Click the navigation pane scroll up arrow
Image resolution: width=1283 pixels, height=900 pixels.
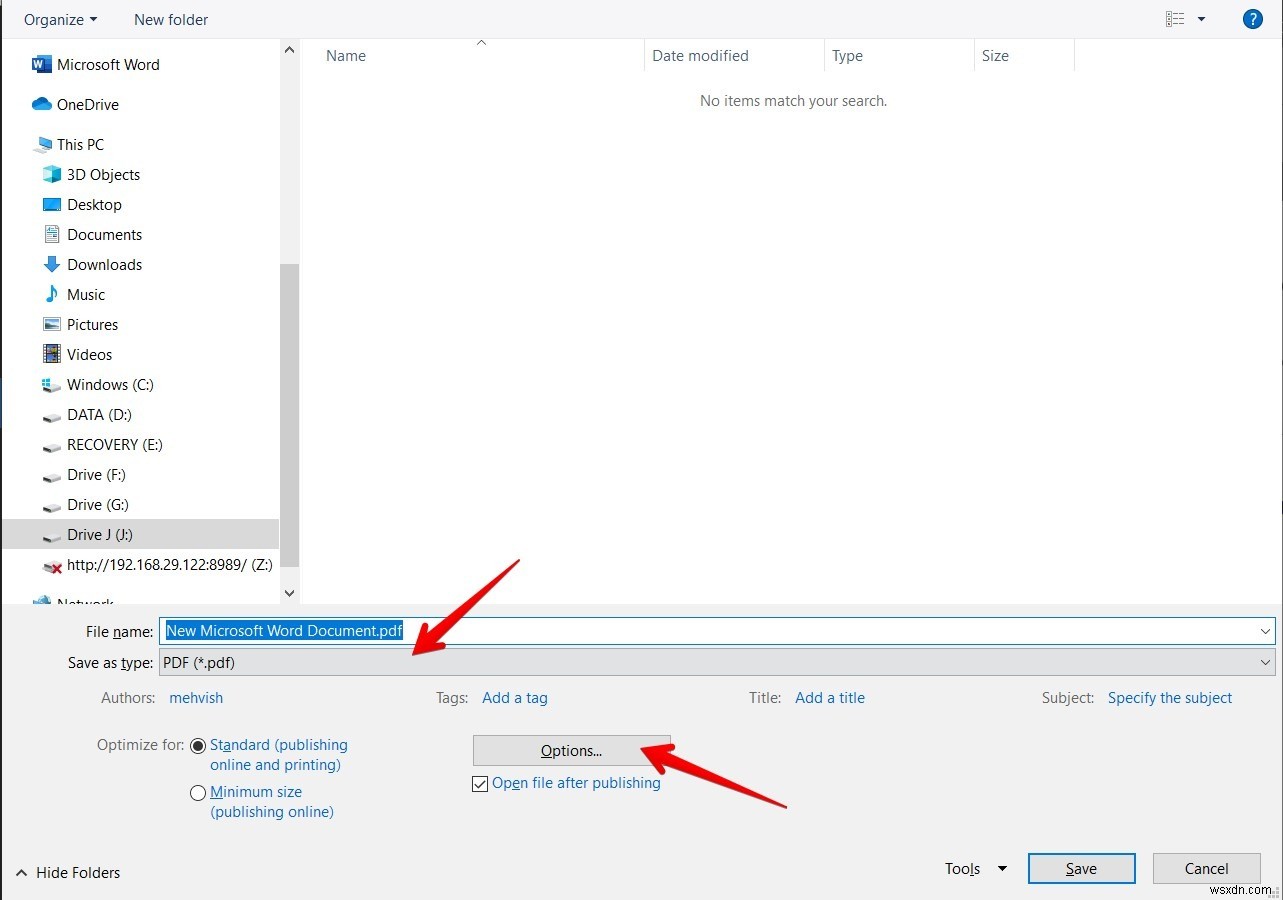pyautogui.click(x=289, y=49)
